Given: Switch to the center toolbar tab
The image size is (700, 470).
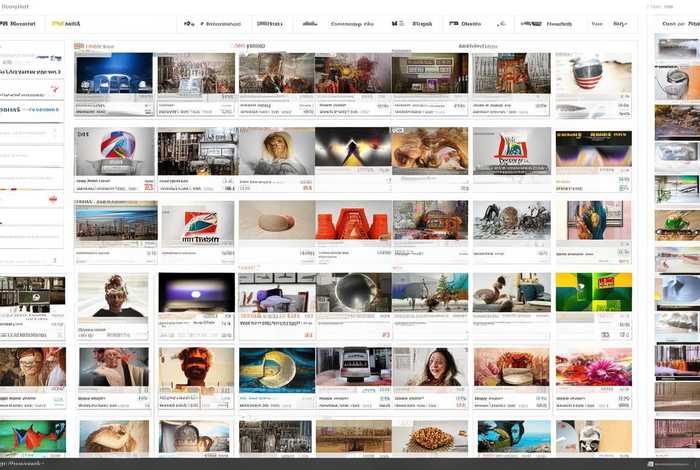Looking at the screenshot, I should [352, 24].
